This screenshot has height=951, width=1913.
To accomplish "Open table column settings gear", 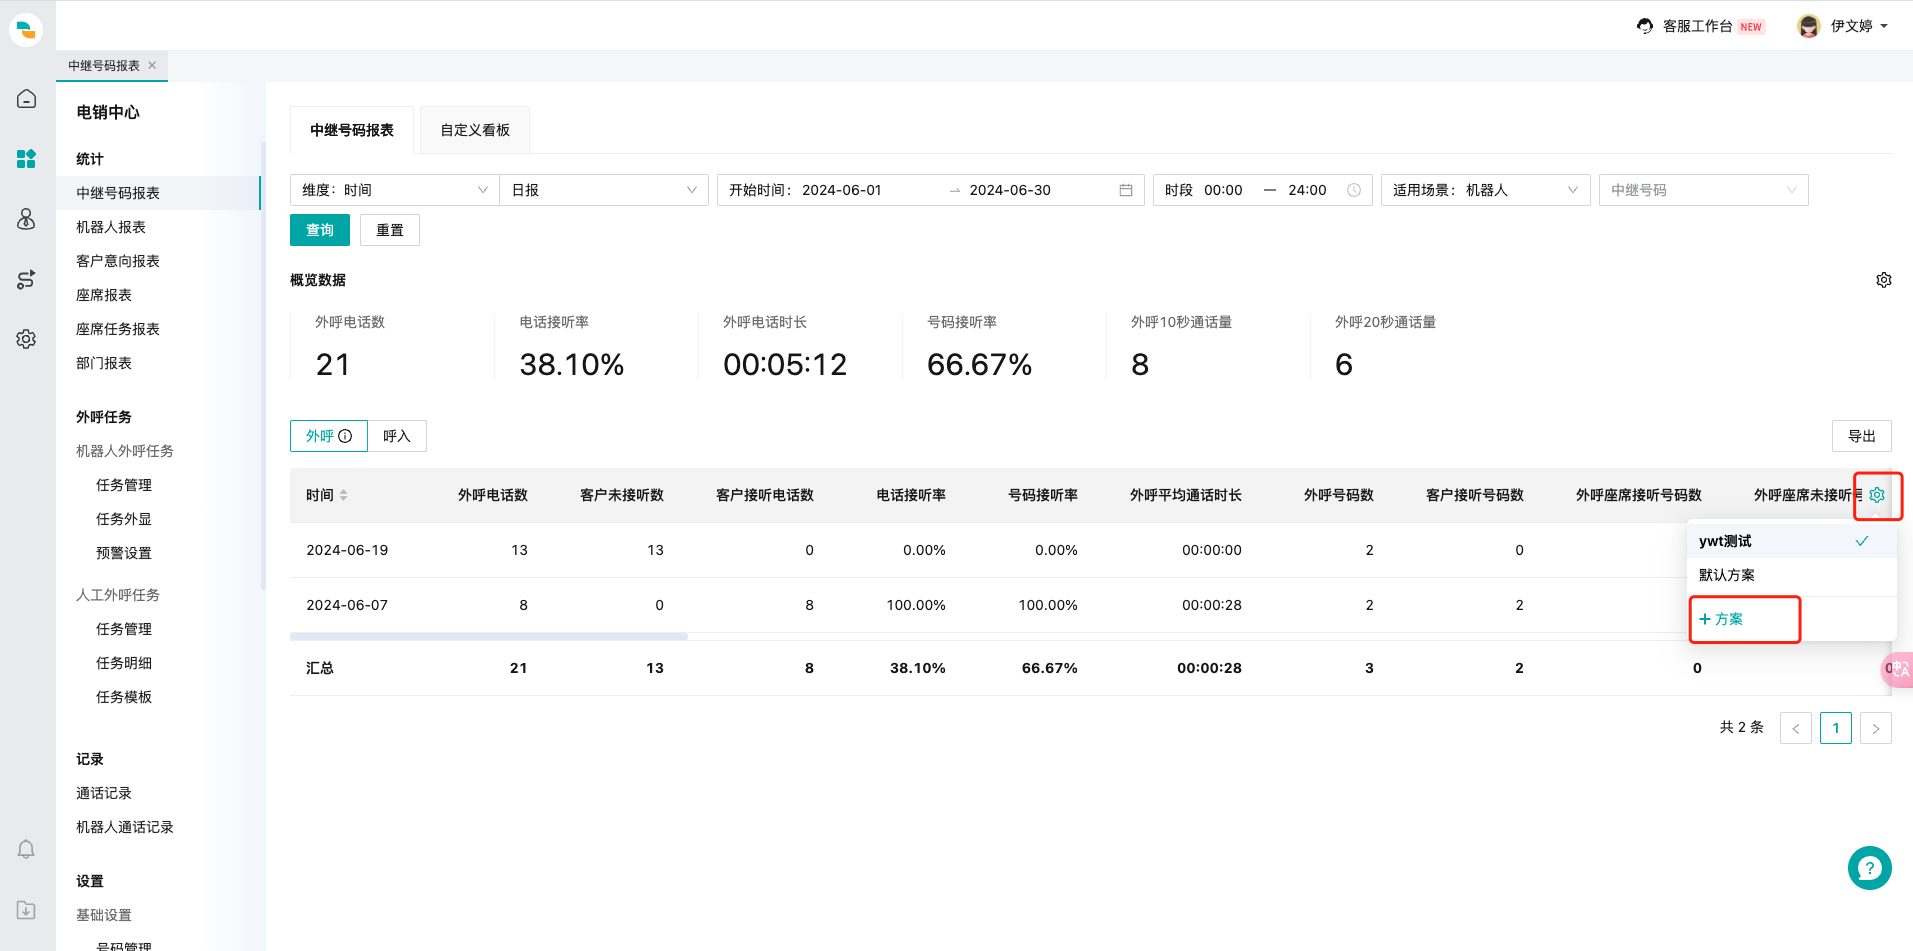I will point(1877,495).
